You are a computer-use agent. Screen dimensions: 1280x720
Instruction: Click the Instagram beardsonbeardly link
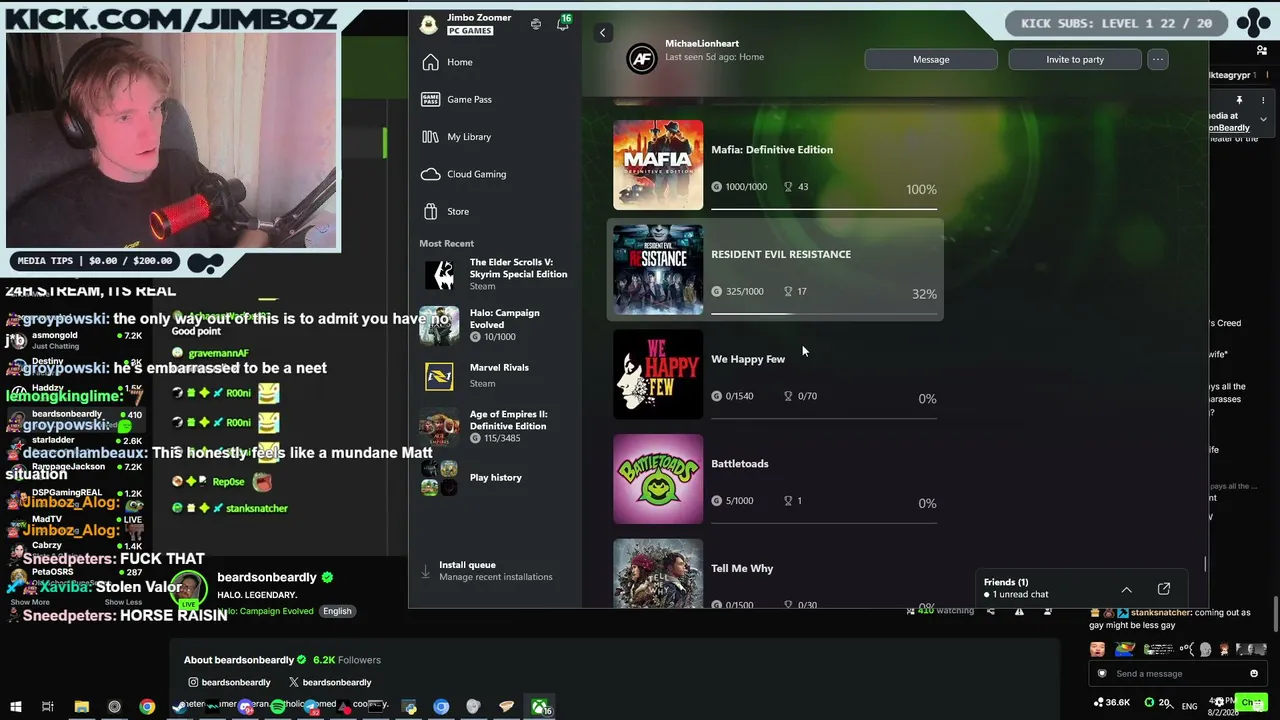(x=229, y=682)
